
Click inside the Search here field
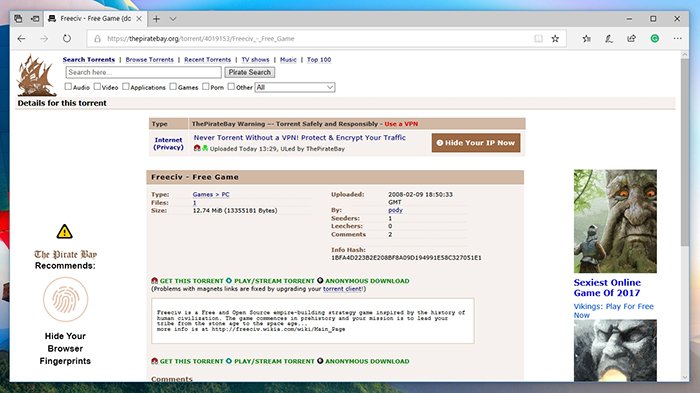(x=143, y=72)
